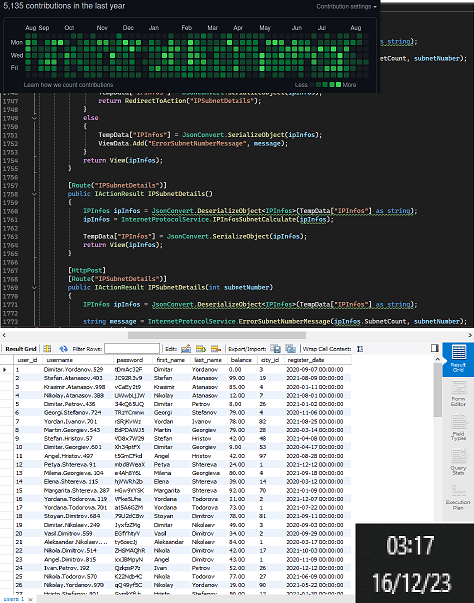
Task: Toggle the side panel visibility icon
Action: pyautogui.click(x=434, y=348)
